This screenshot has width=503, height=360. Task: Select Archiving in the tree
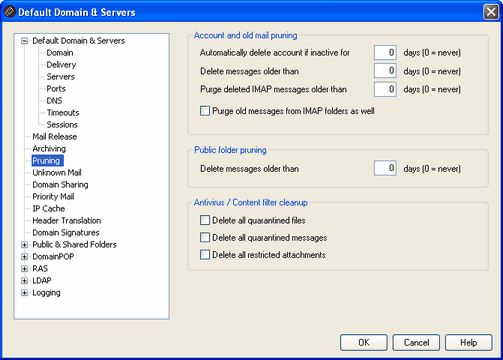(x=49, y=149)
